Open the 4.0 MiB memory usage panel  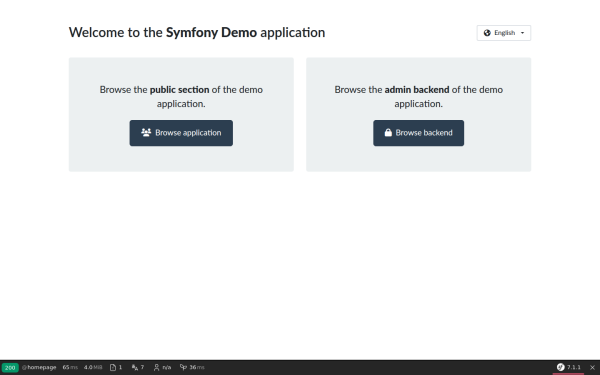[93, 367]
